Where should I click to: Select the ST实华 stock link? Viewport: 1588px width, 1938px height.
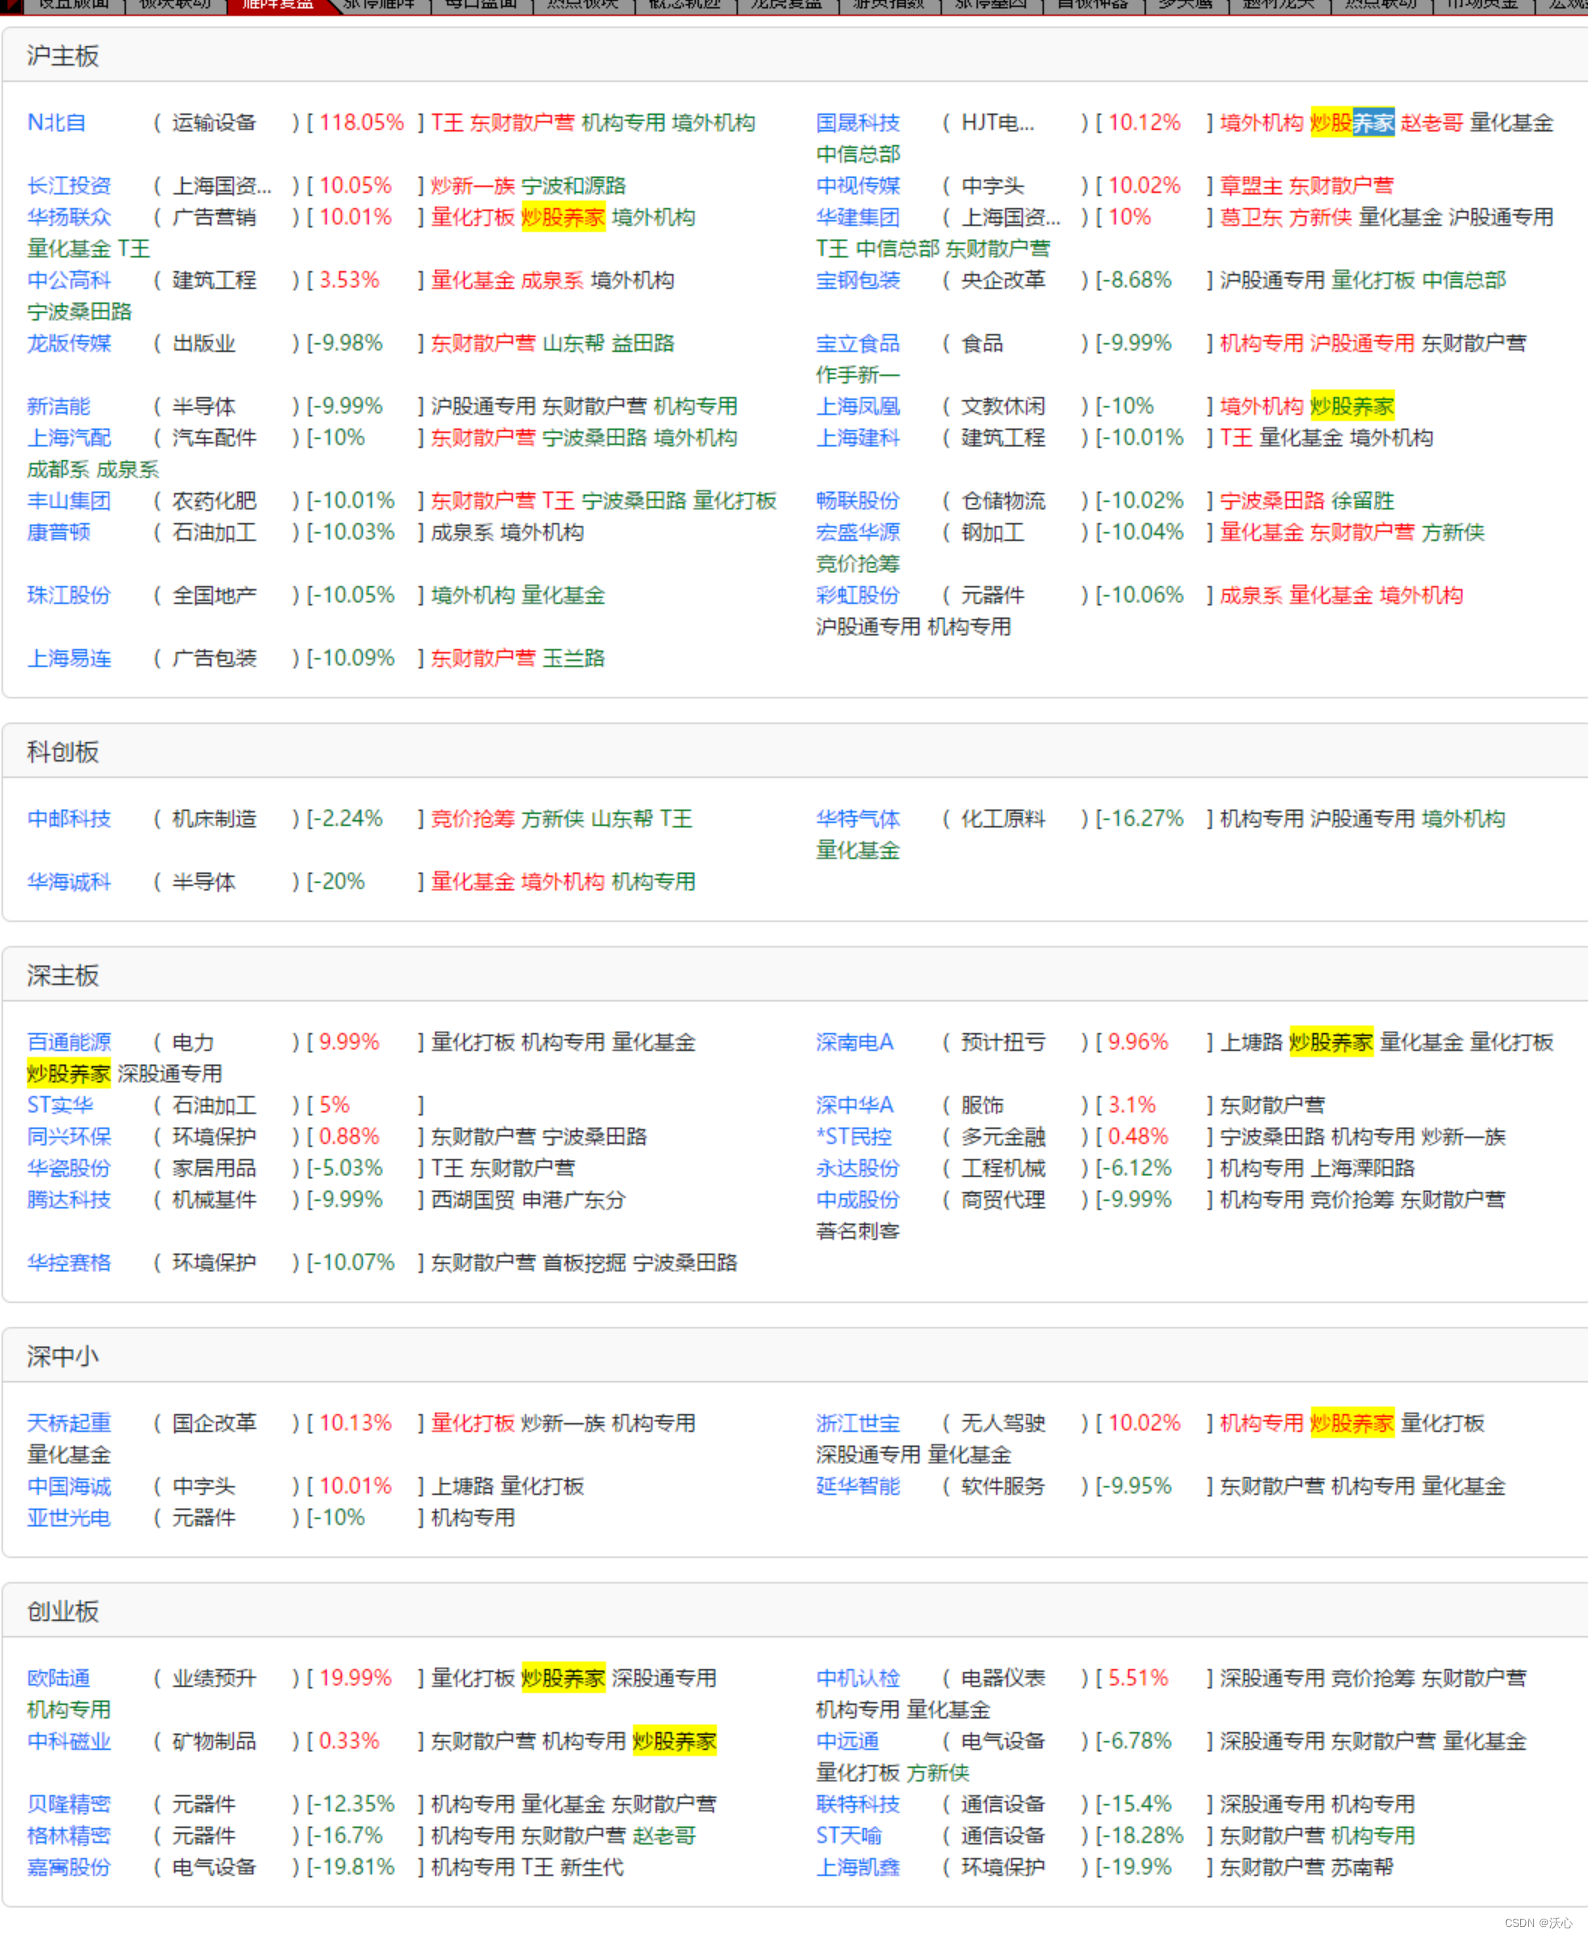click(x=60, y=1105)
